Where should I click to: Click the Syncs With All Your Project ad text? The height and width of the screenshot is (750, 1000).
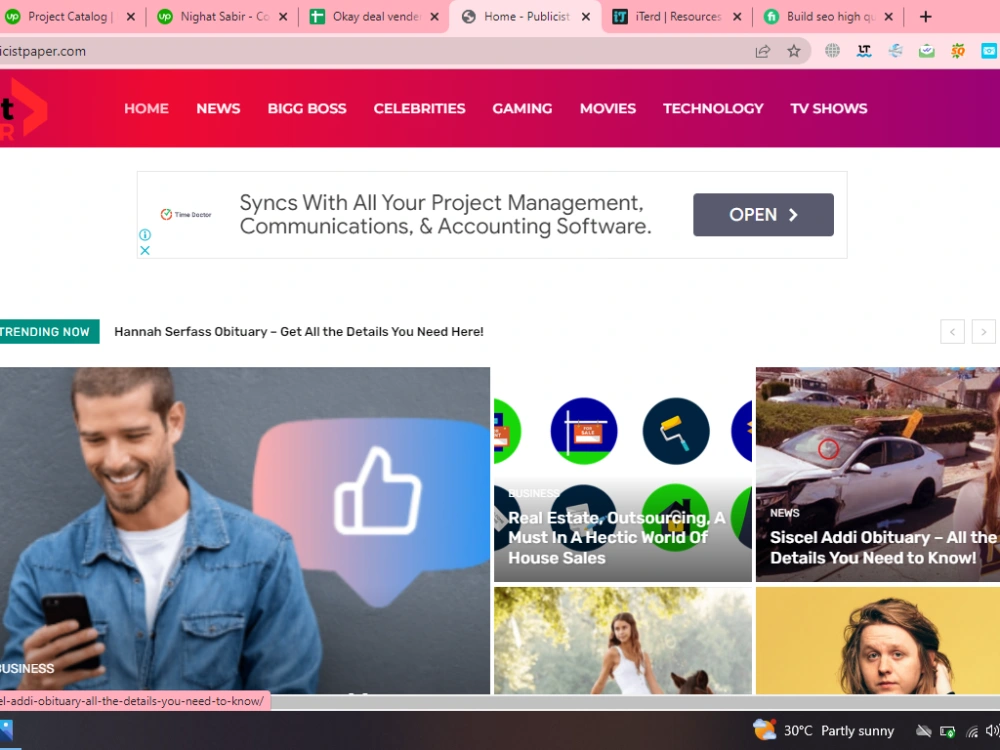point(445,214)
